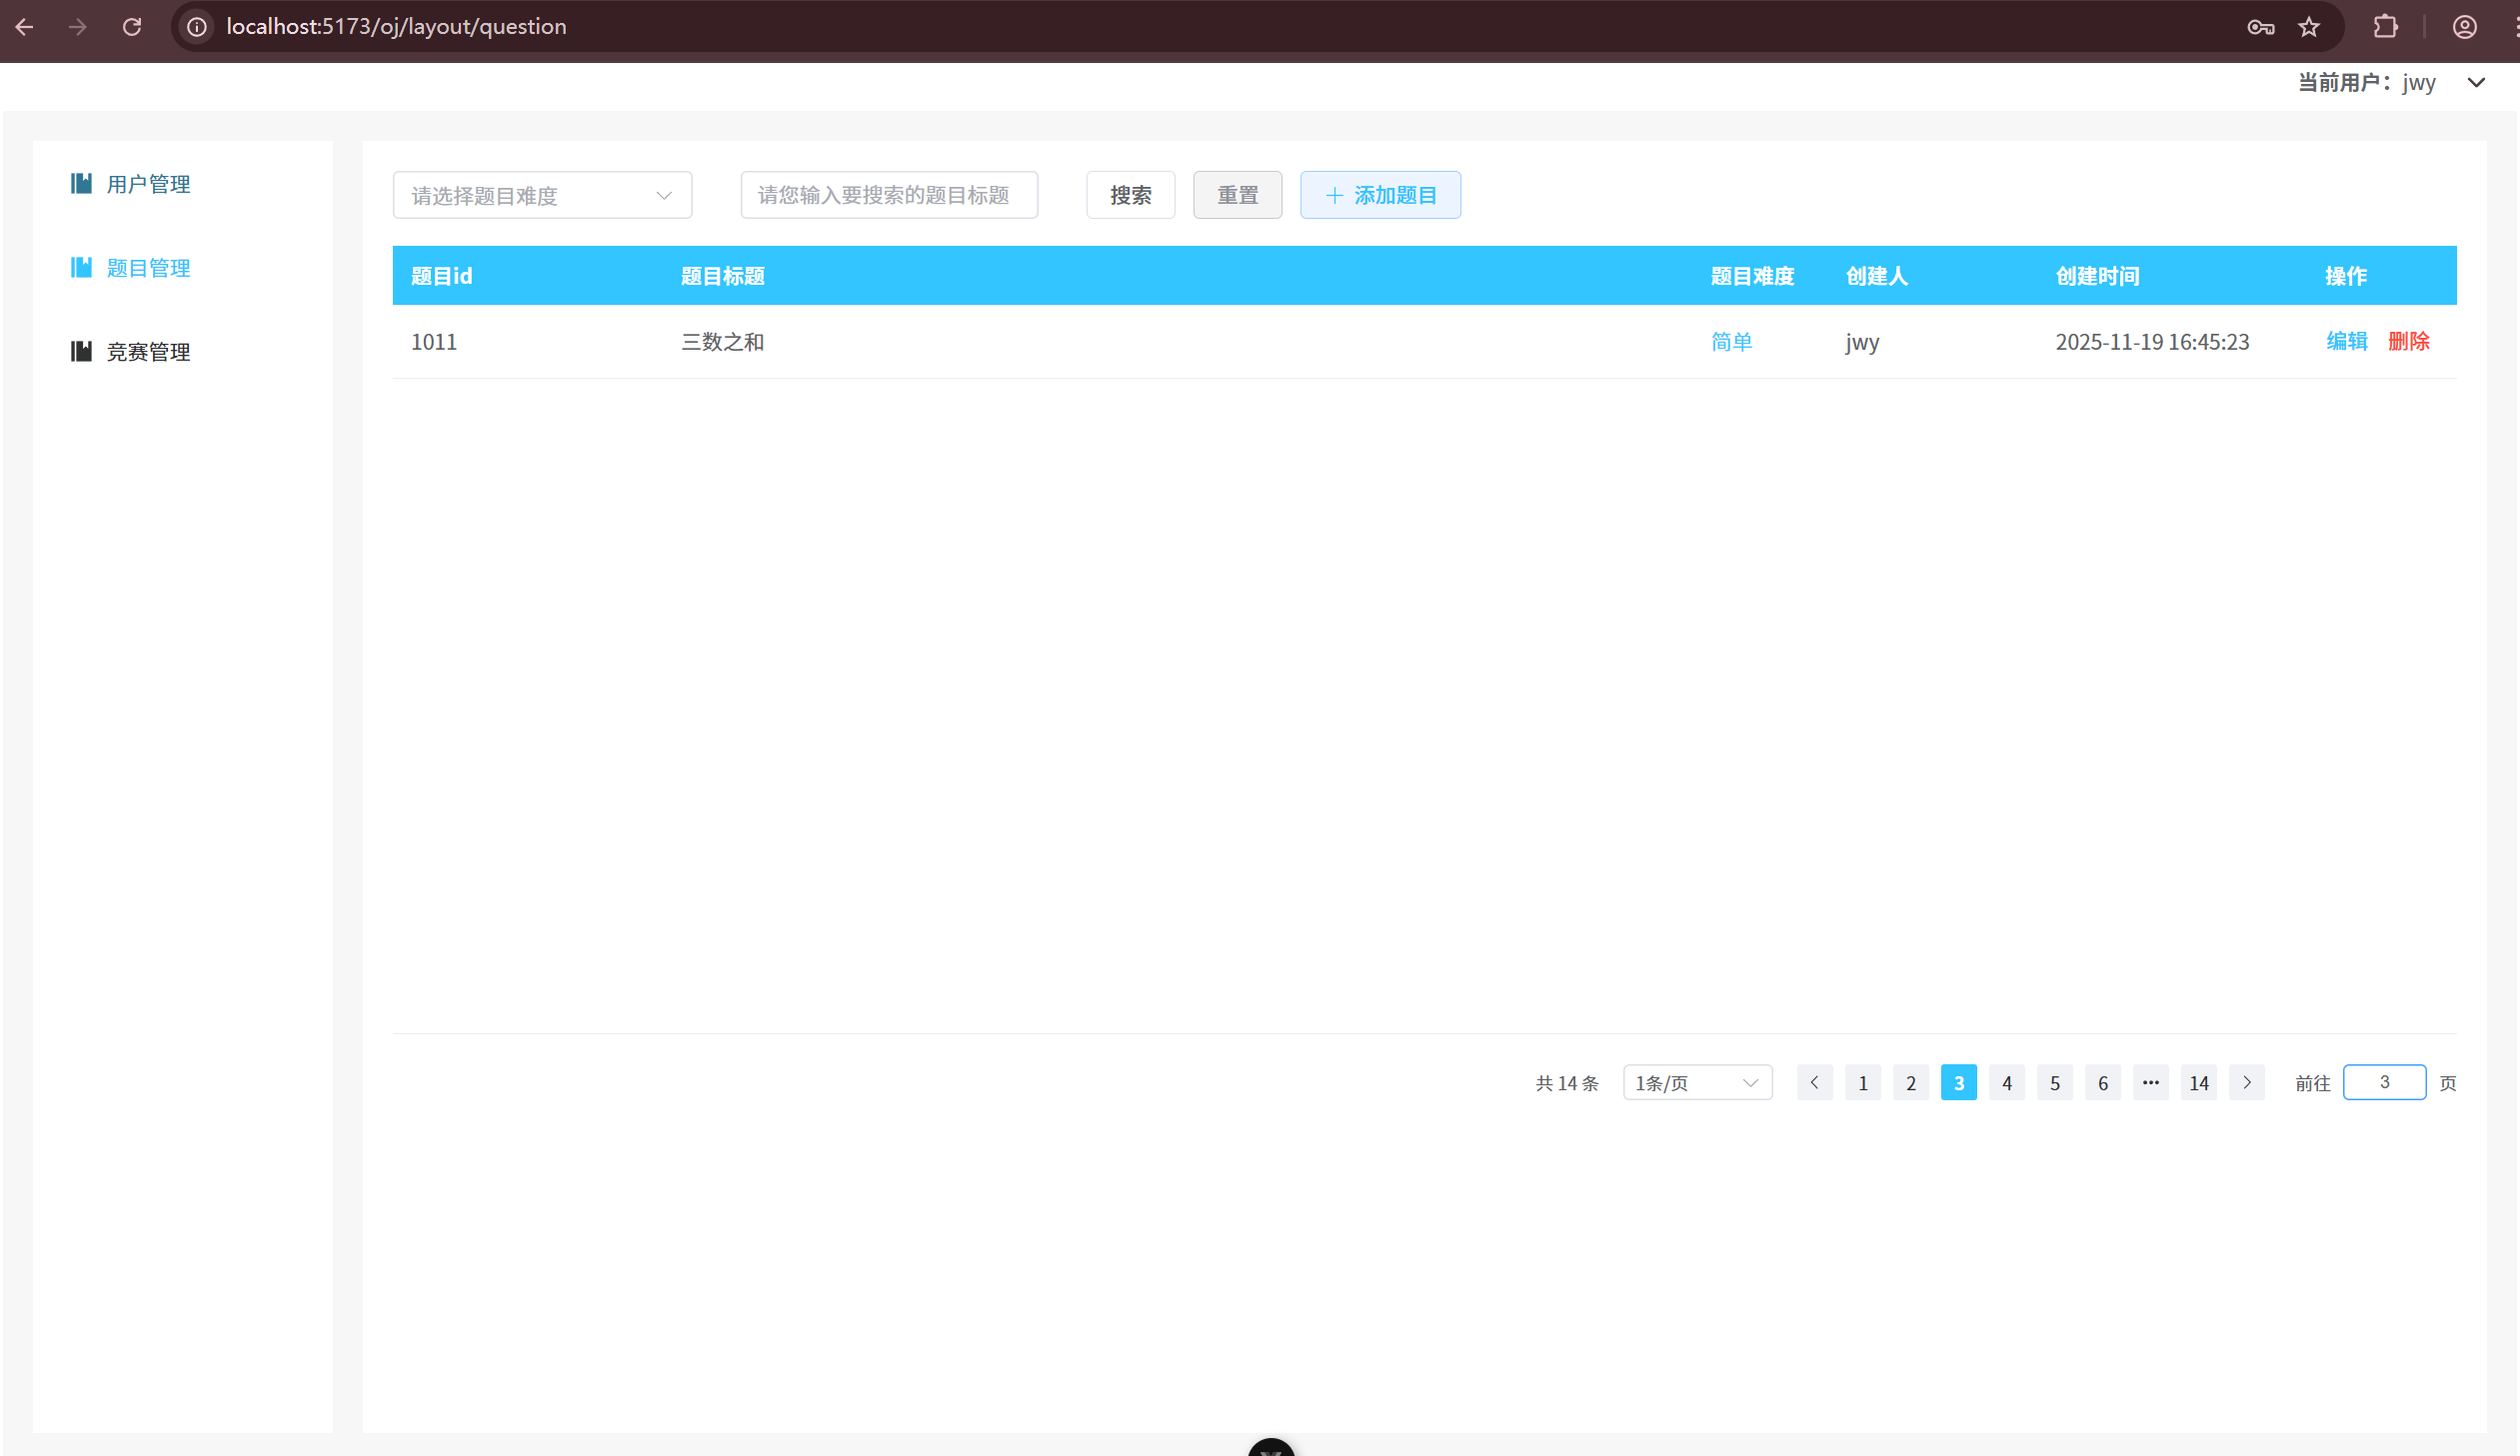The height and width of the screenshot is (1456, 2520).
Task: Open 用户管理 in the sidebar
Action: 148,184
